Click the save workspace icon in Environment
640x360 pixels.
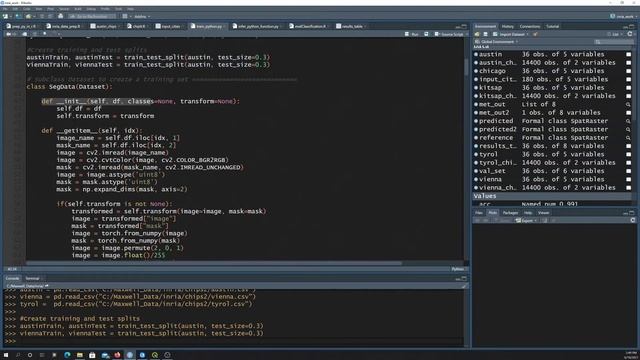pos(485,34)
